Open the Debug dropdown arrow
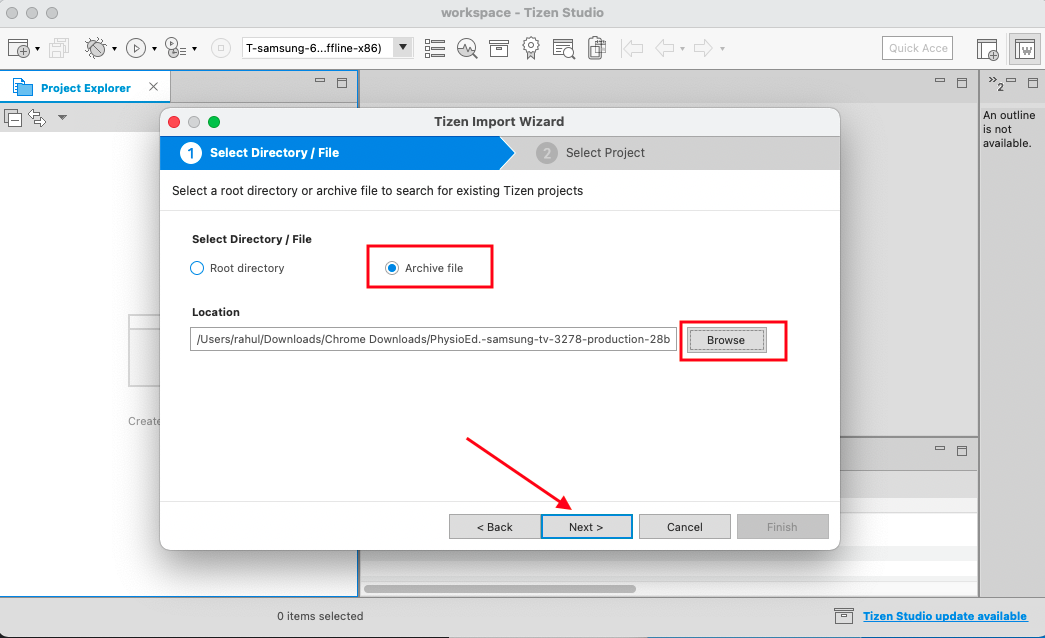The width and height of the screenshot is (1045, 638). [x=115, y=49]
